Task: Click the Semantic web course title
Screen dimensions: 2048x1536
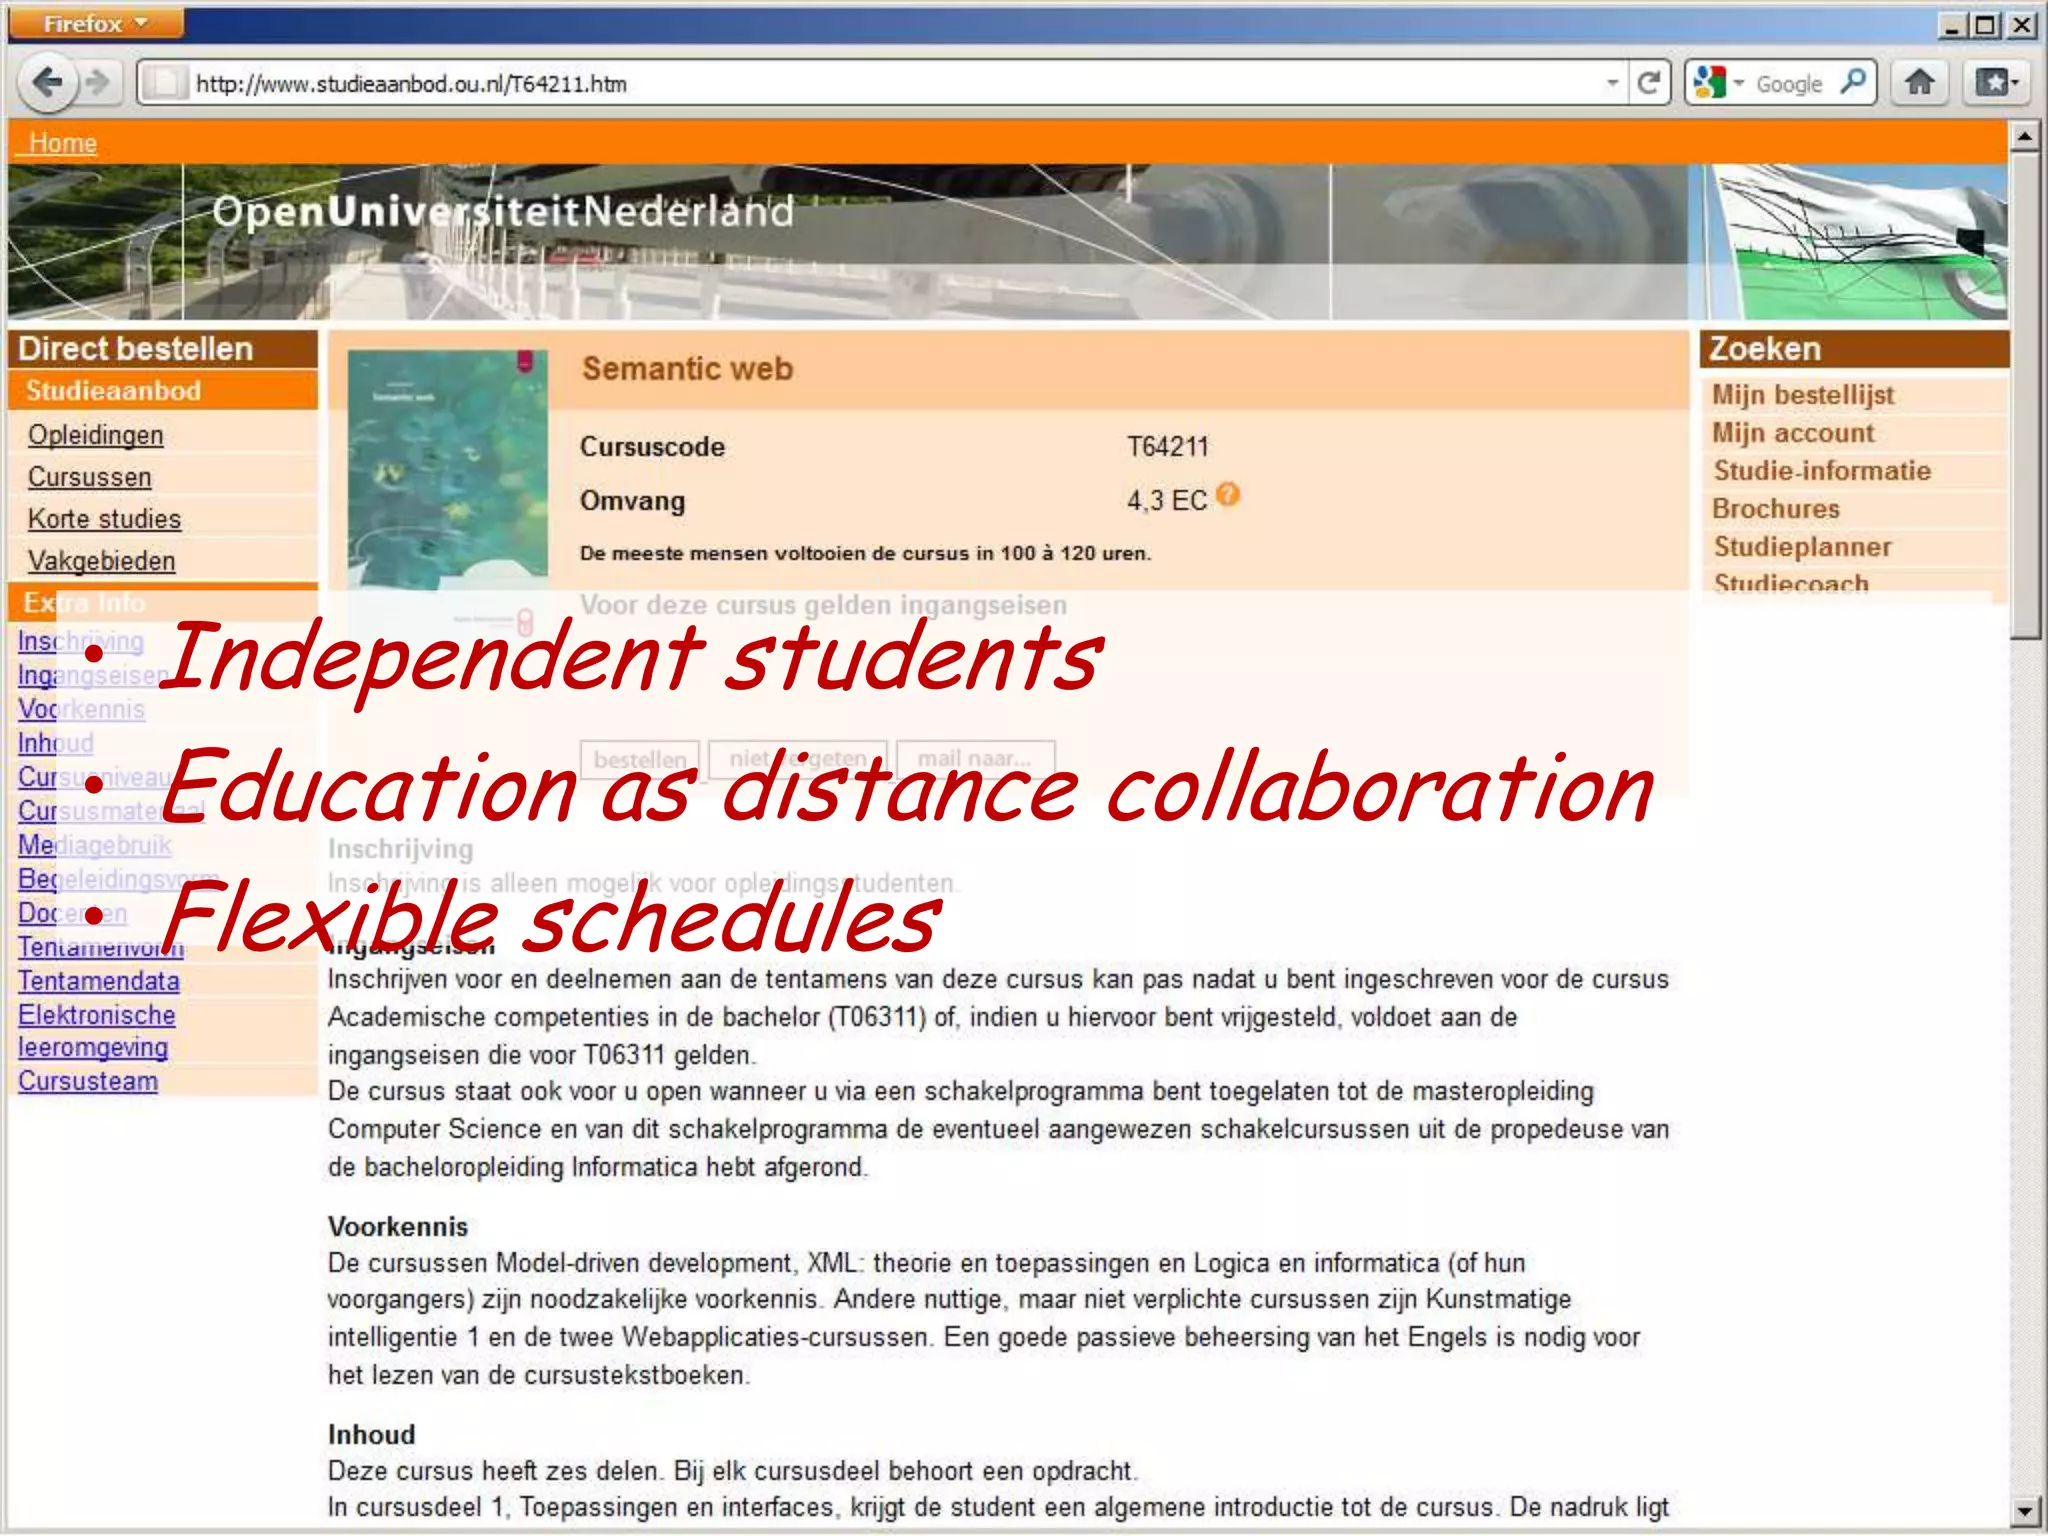Action: 687,369
